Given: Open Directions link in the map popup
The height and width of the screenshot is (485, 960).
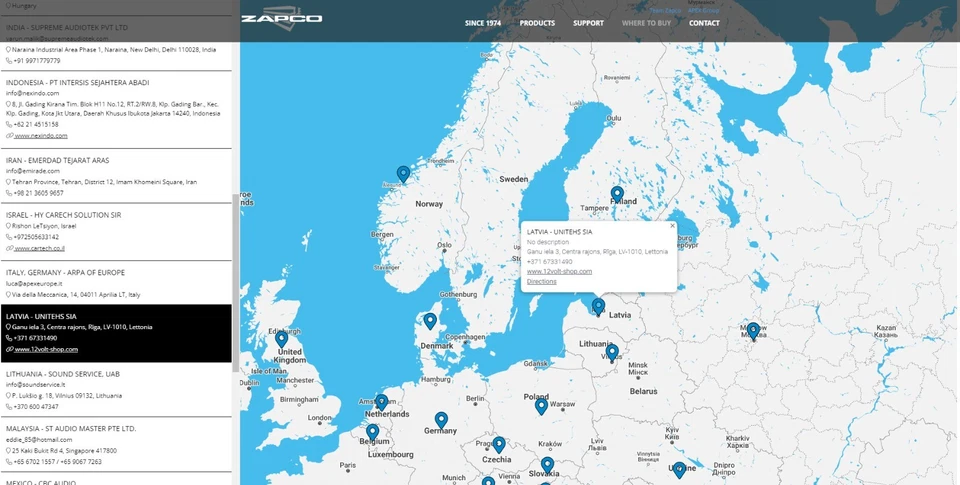Looking at the screenshot, I should point(541,282).
